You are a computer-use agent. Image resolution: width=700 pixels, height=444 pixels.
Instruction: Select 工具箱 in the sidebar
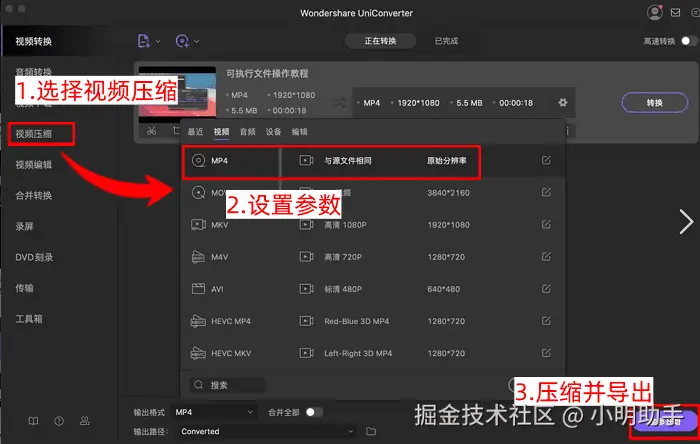click(x=29, y=319)
